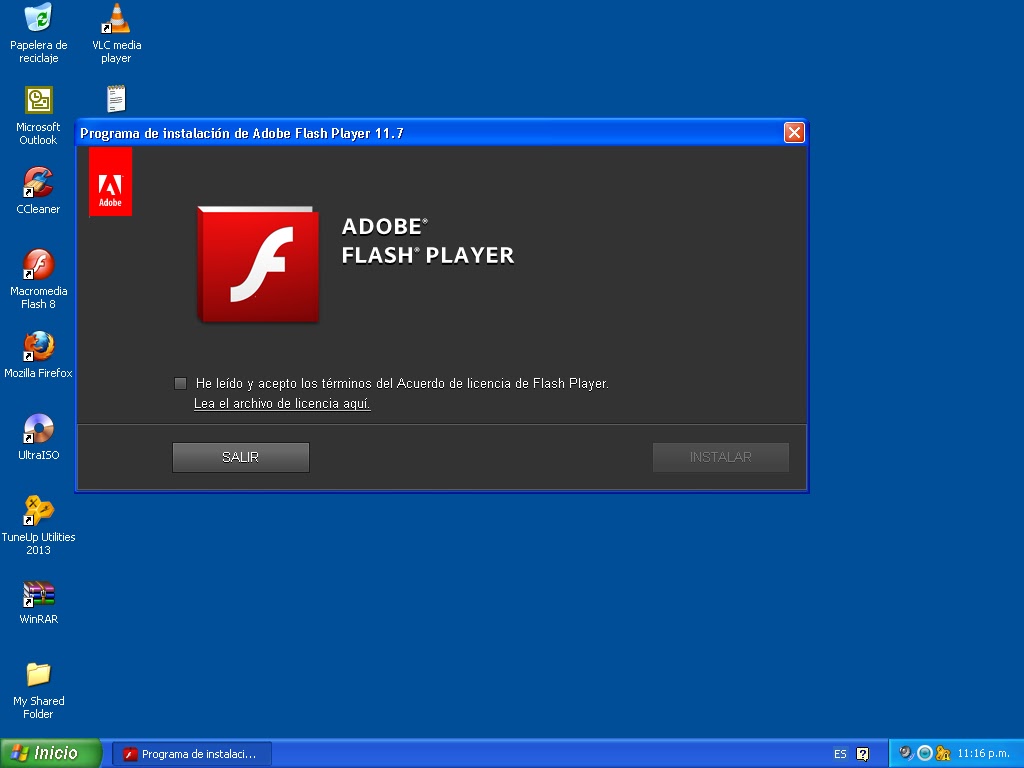Click the 11:16 p.m. clock

coord(984,754)
